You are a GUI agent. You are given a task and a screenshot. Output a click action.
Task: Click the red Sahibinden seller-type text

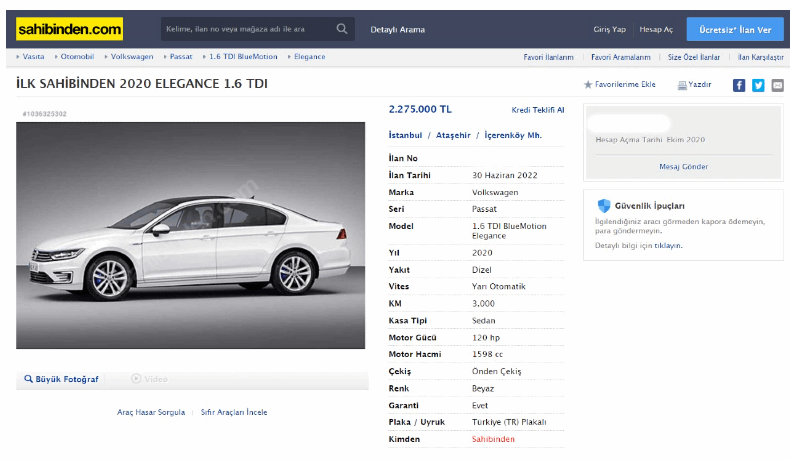pyautogui.click(x=493, y=439)
